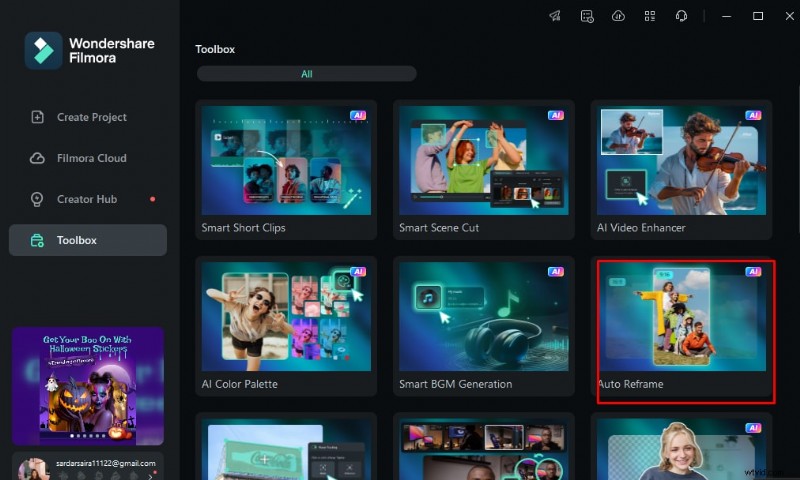
Task: Click AI badge on Smart BGM Generation card
Action: tap(556, 271)
